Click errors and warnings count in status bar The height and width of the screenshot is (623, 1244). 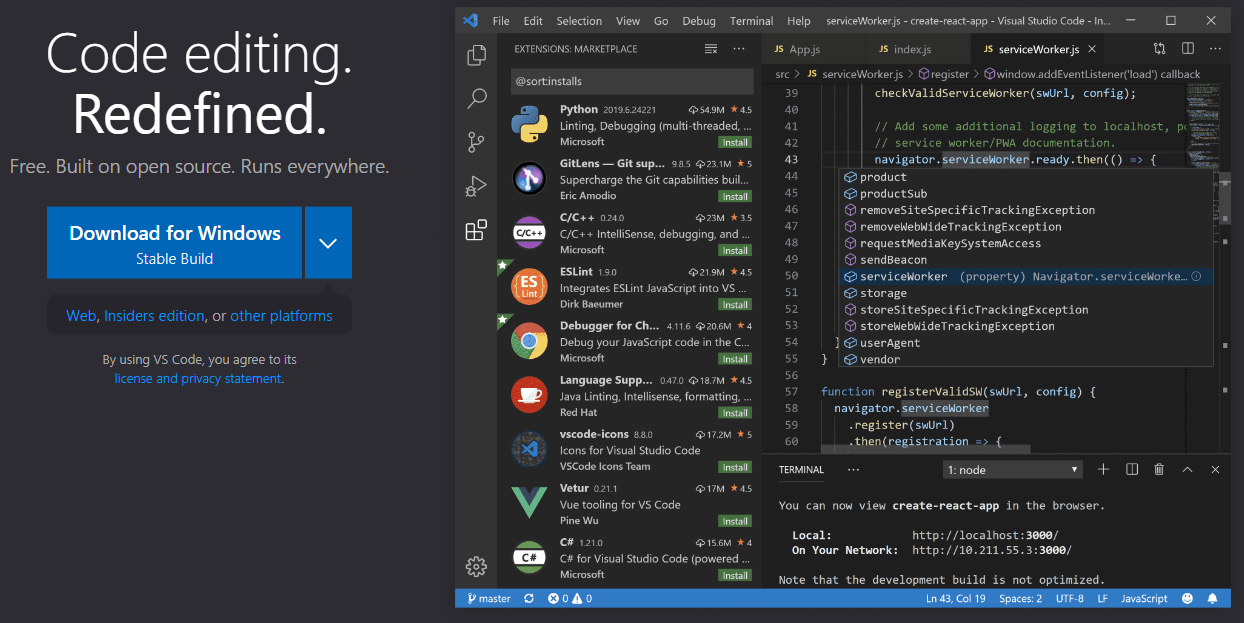click(x=570, y=598)
